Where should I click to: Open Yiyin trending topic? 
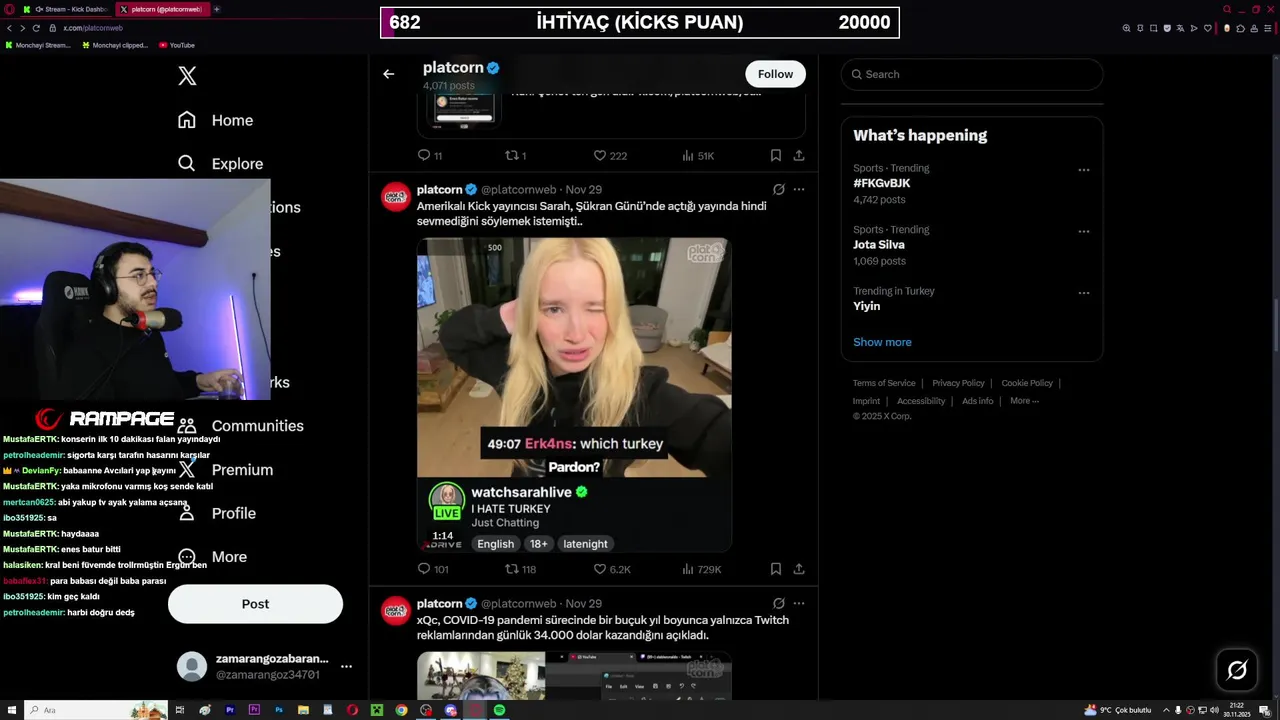(x=866, y=307)
